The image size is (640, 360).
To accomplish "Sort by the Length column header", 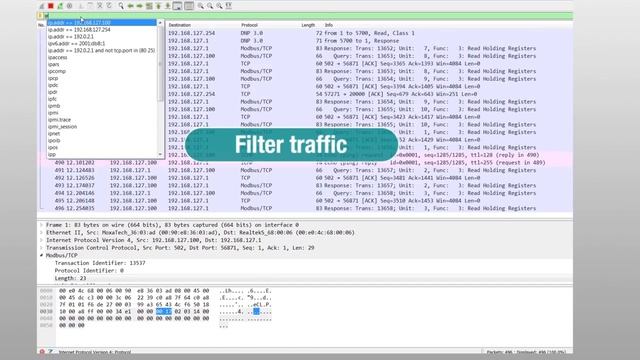I will pyautogui.click(x=308, y=25).
